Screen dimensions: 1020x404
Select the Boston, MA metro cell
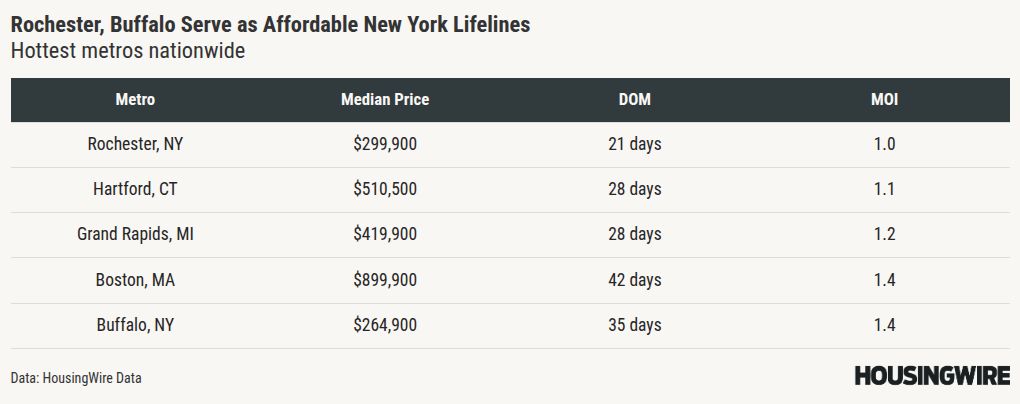135,280
